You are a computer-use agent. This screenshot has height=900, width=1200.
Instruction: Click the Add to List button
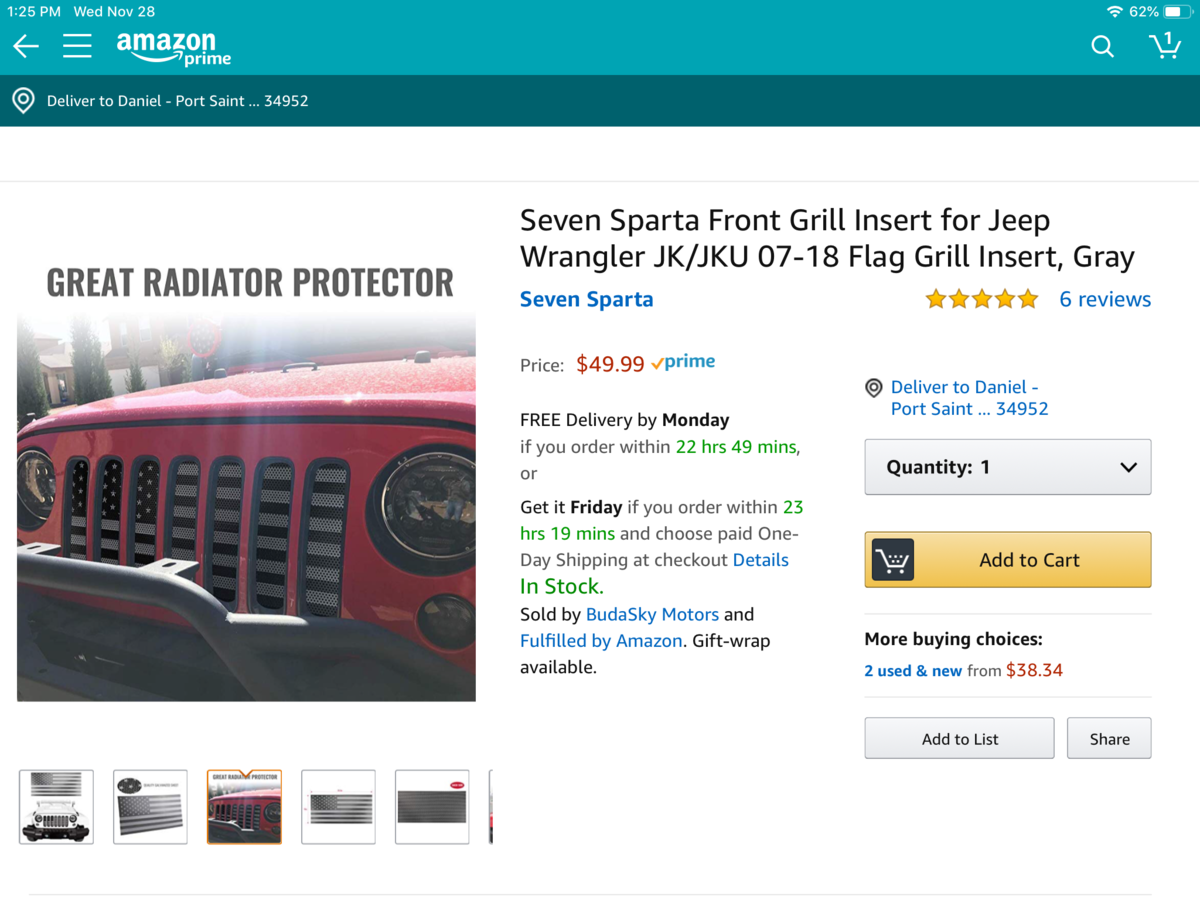tap(959, 739)
